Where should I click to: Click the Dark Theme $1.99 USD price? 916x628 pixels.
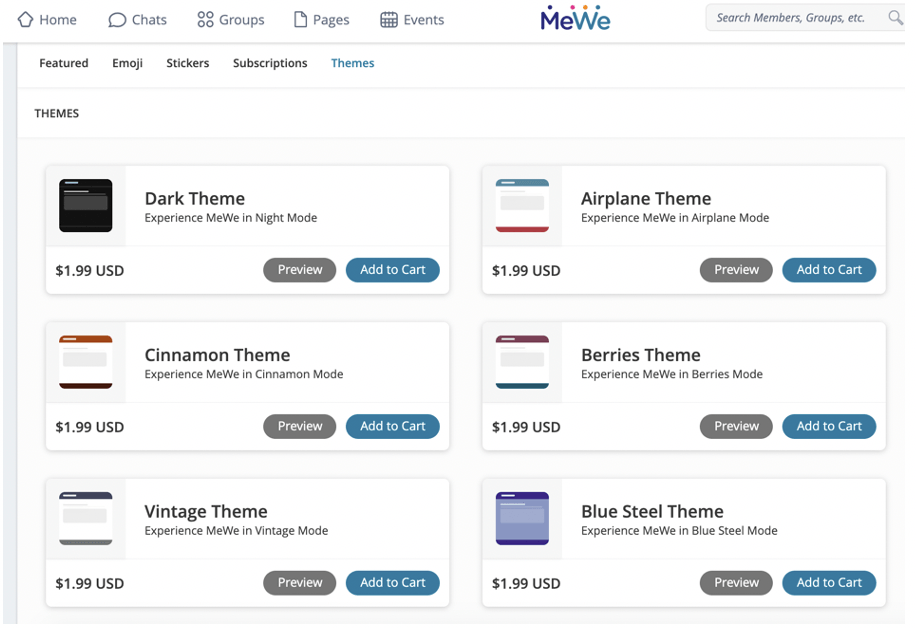[89, 271]
